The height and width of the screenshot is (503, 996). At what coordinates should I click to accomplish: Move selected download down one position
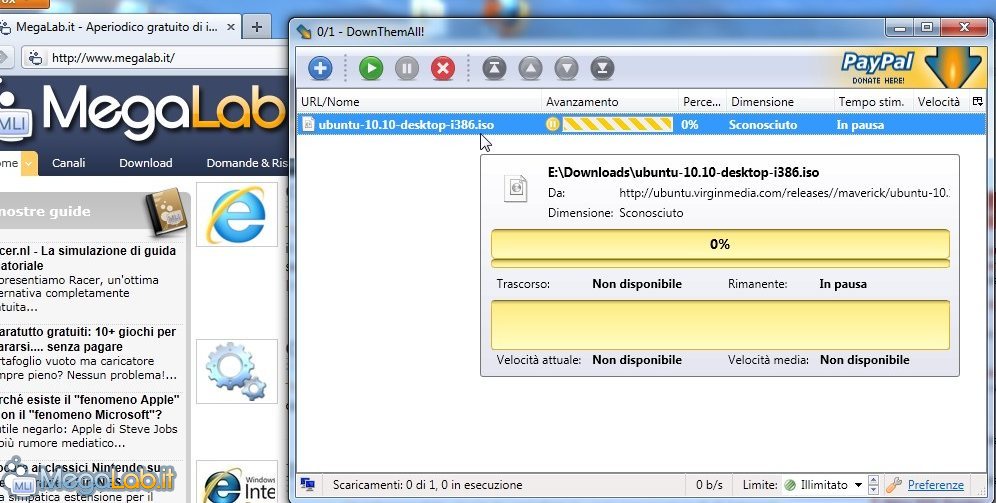566,68
